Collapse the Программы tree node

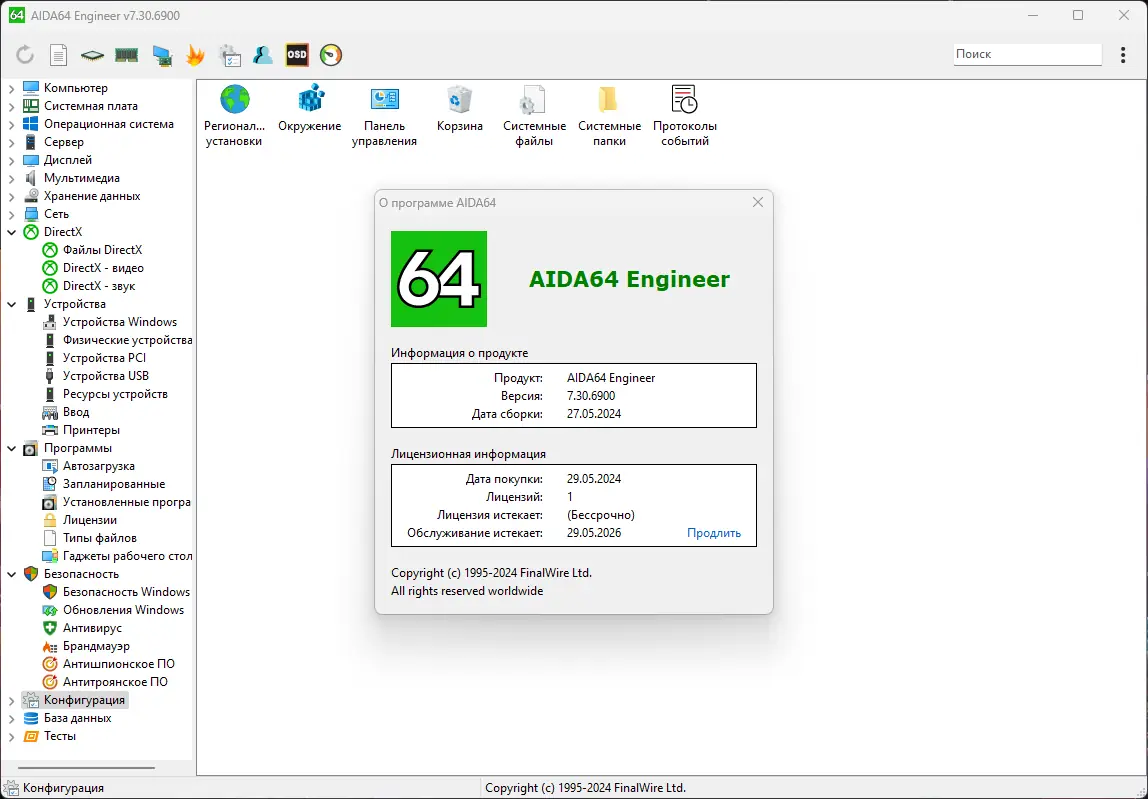[x=12, y=448]
